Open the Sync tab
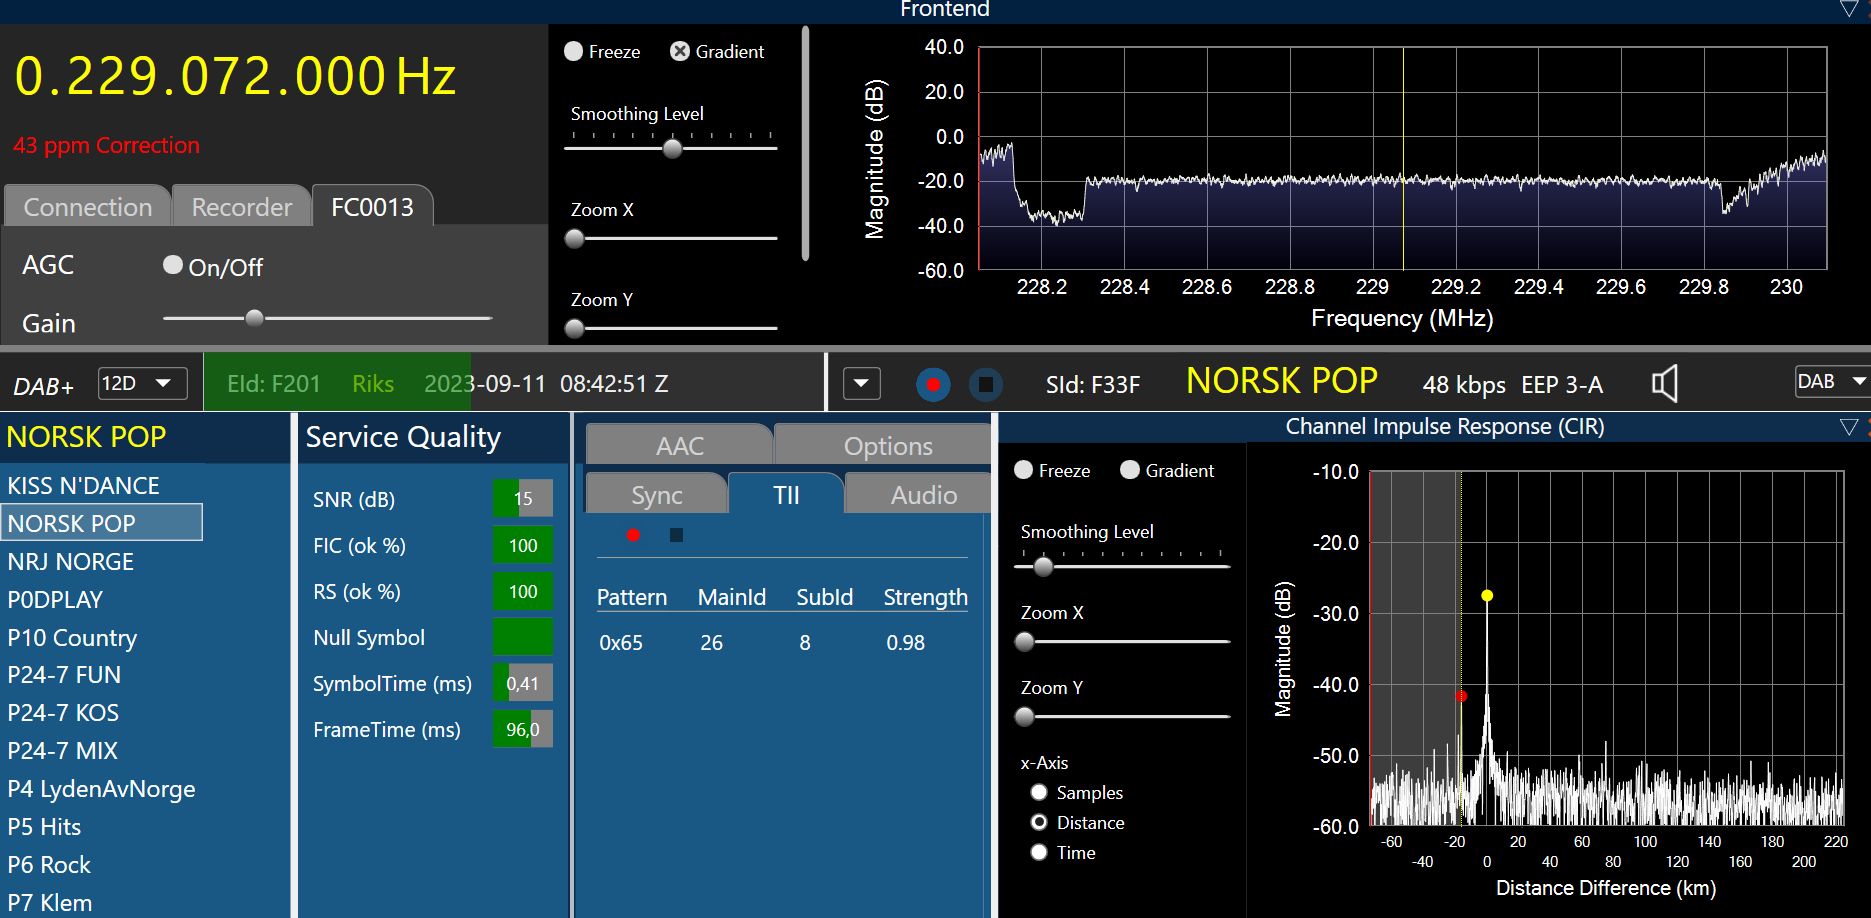The width and height of the screenshot is (1871, 918). 656,495
